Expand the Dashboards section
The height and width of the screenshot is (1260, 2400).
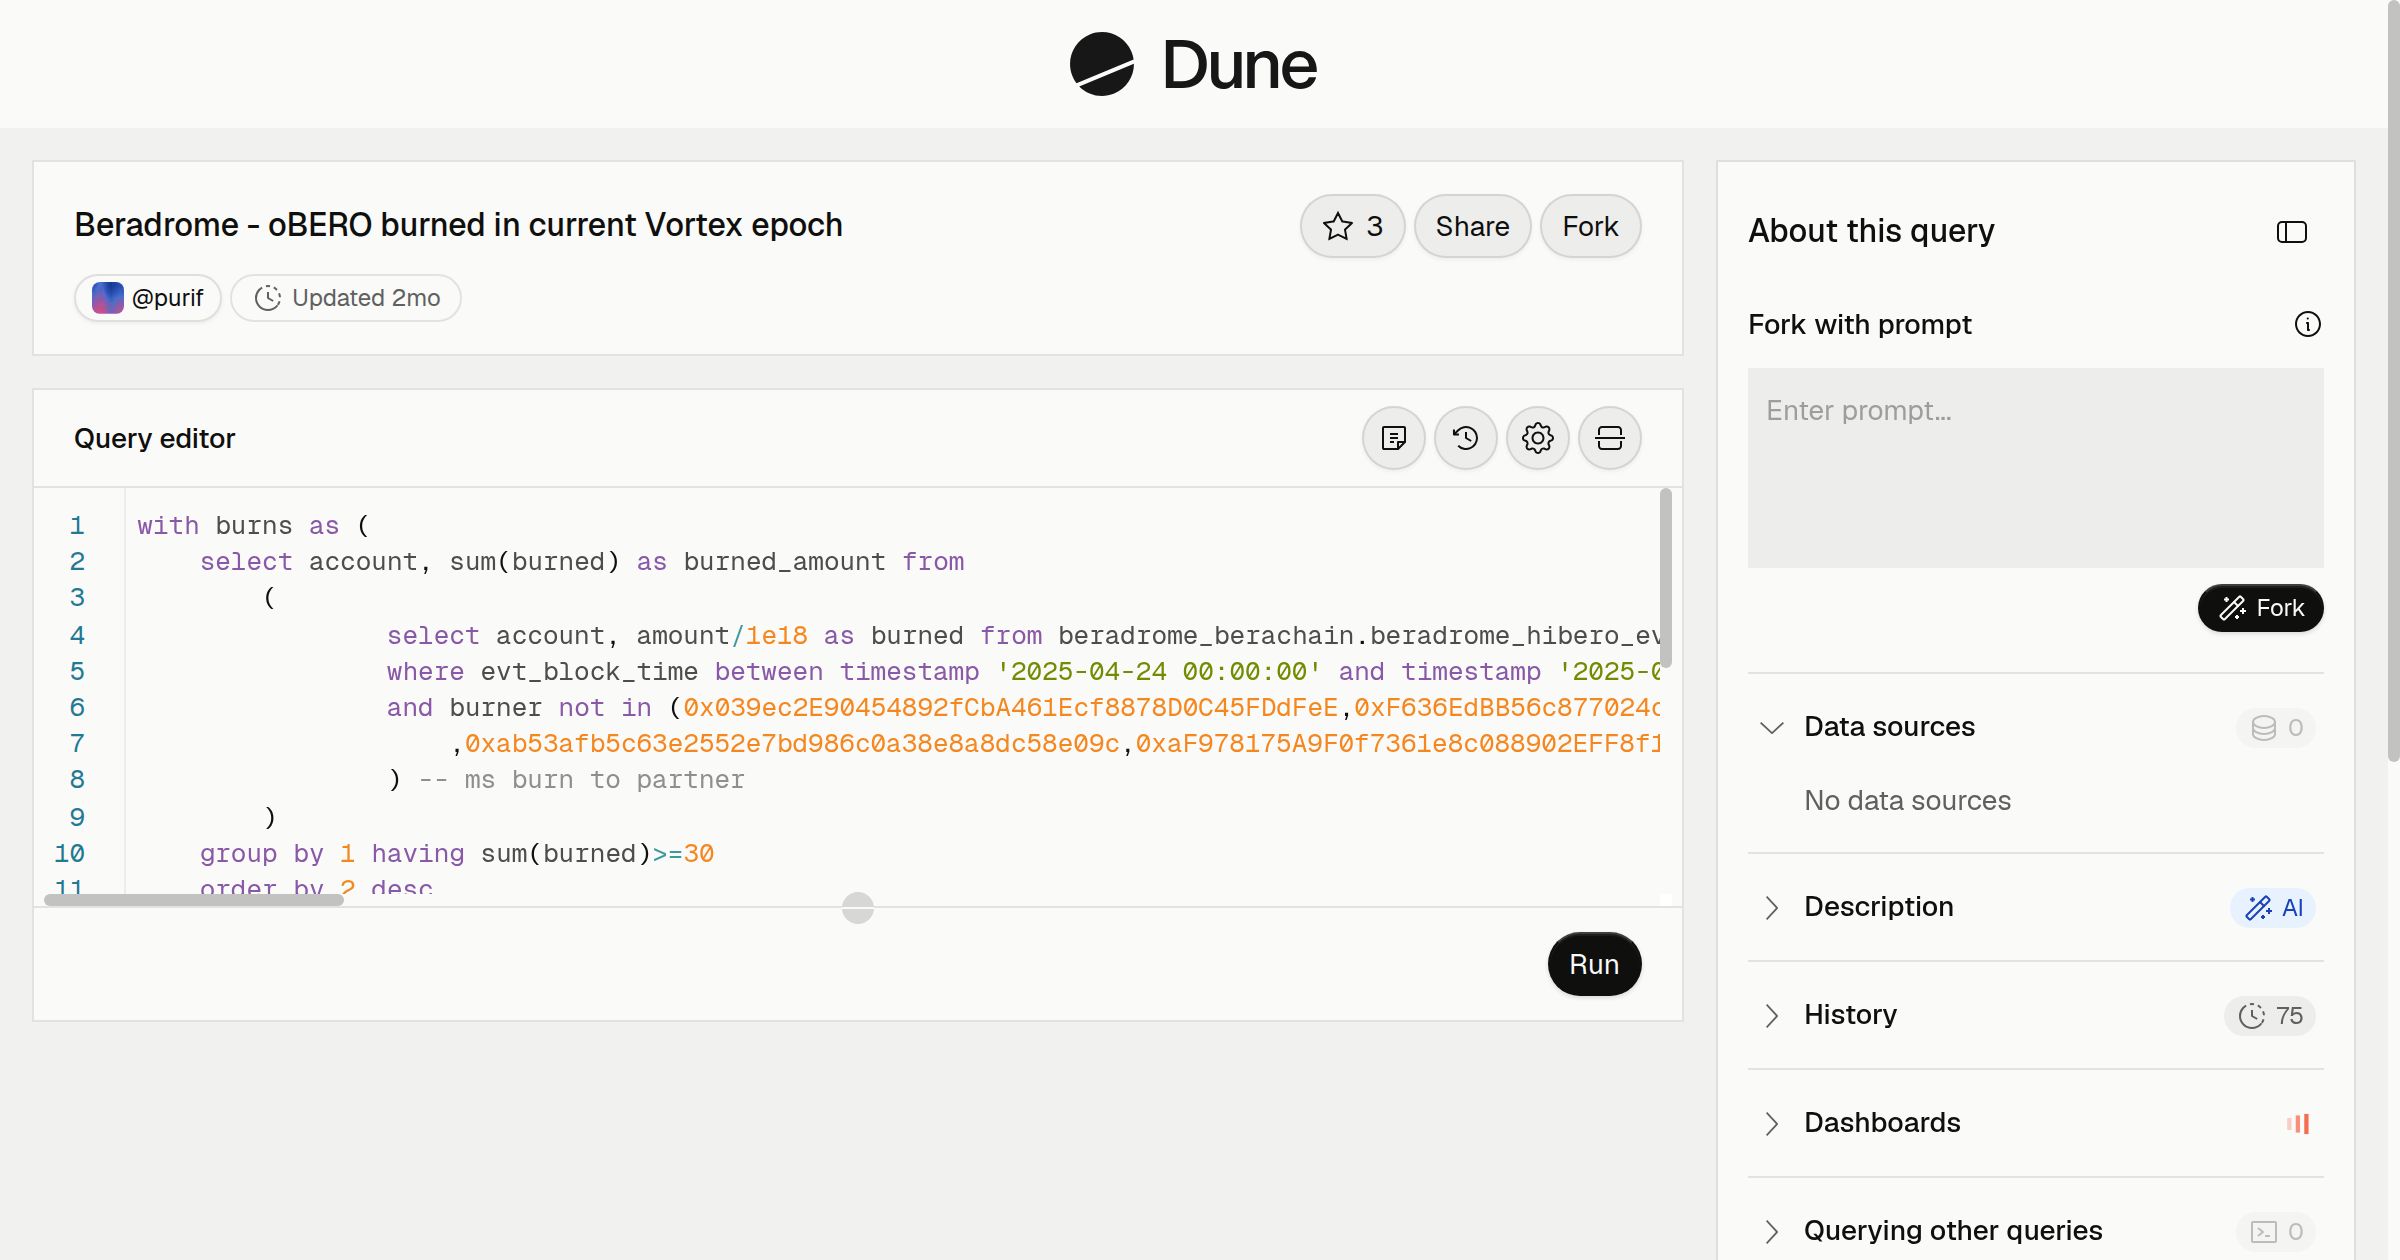pos(1771,1123)
